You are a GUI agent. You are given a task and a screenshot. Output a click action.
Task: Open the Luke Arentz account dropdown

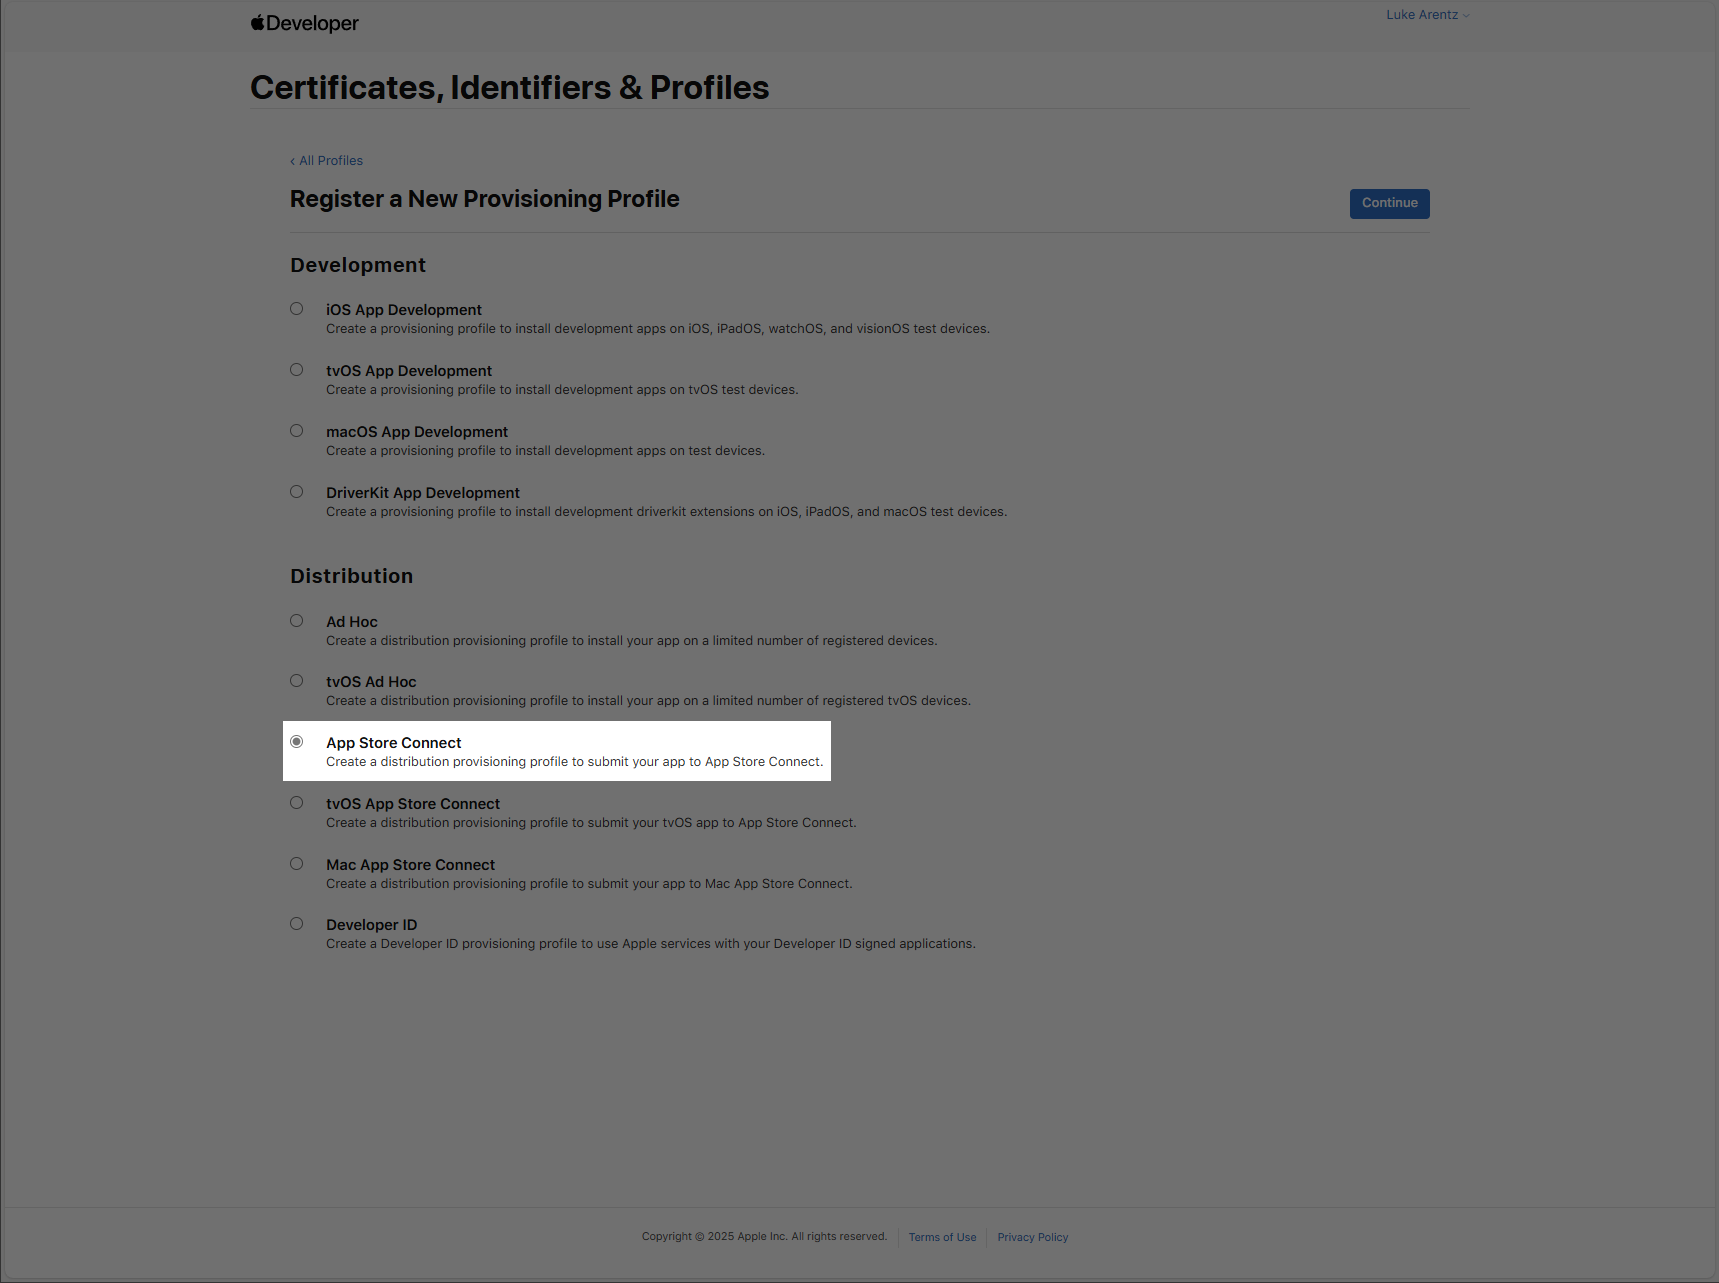1427,15
